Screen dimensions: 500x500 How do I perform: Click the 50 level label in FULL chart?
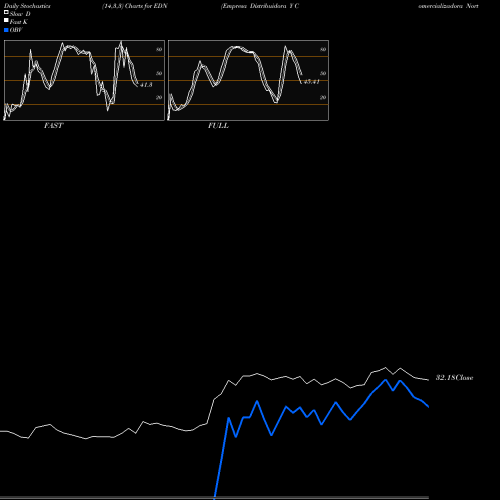tap(323, 73)
